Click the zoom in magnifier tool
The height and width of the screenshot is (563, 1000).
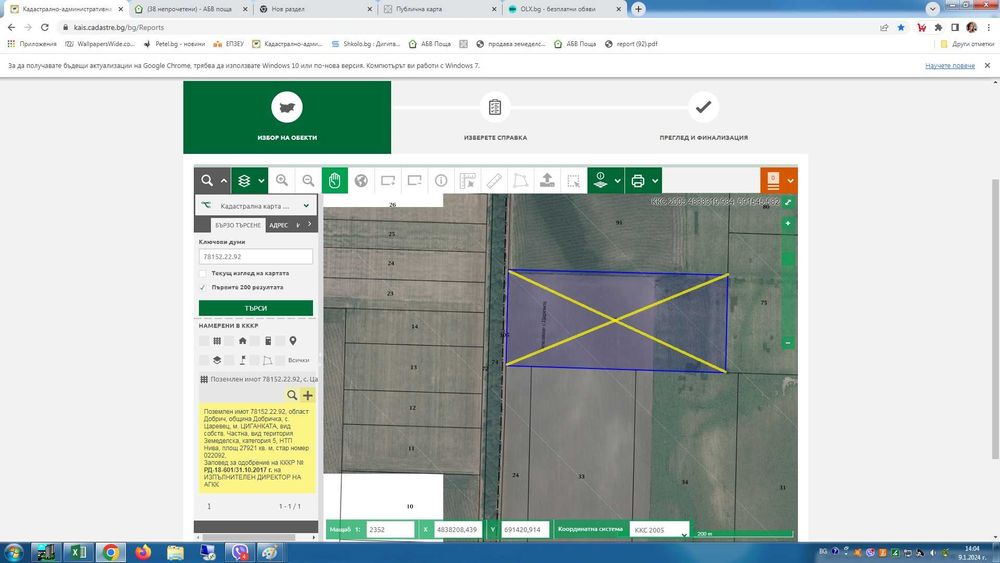pyautogui.click(x=282, y=180)
